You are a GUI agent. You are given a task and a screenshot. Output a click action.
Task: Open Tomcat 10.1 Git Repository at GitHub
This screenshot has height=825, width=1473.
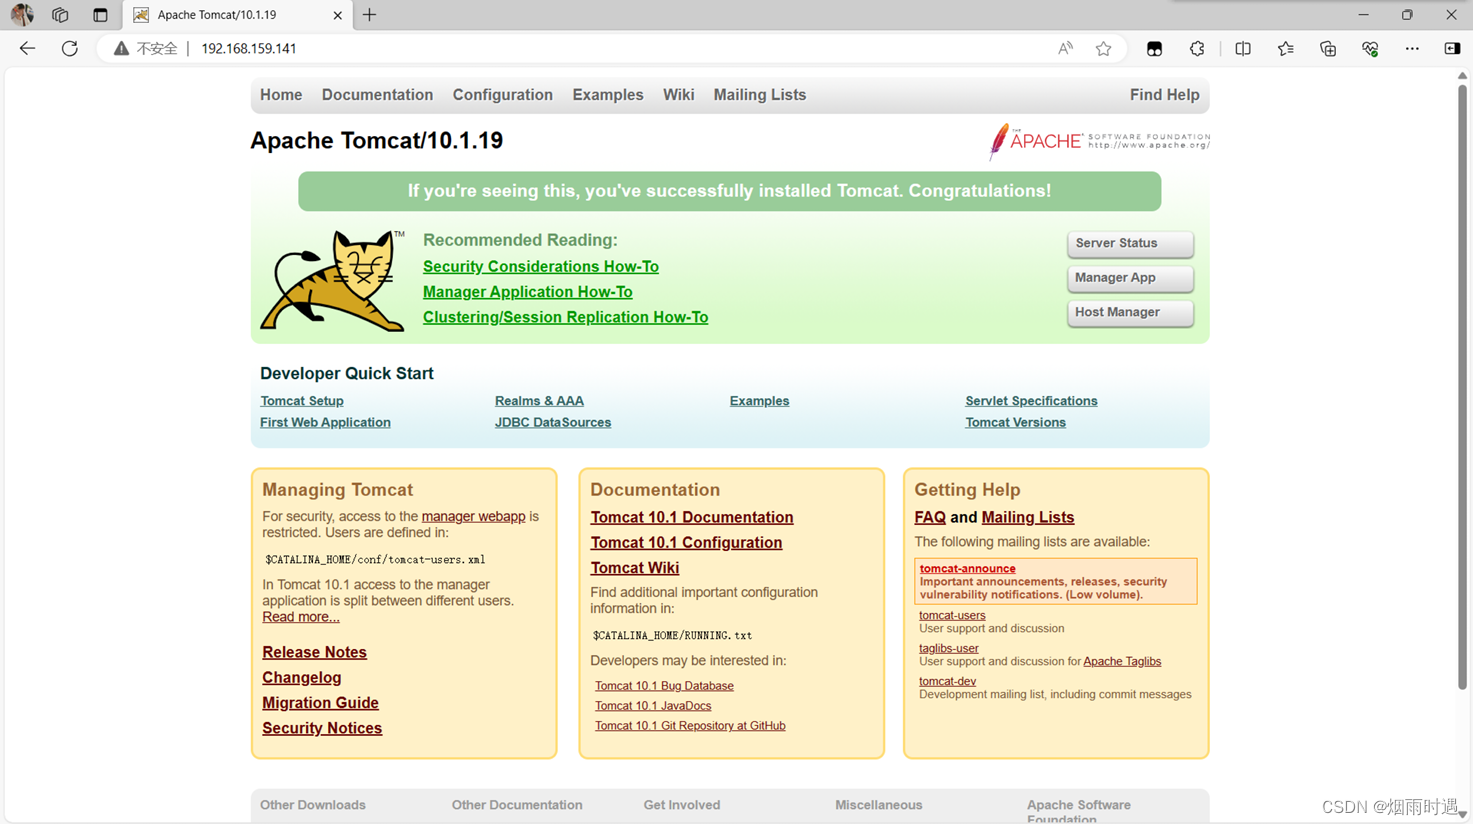690,726
